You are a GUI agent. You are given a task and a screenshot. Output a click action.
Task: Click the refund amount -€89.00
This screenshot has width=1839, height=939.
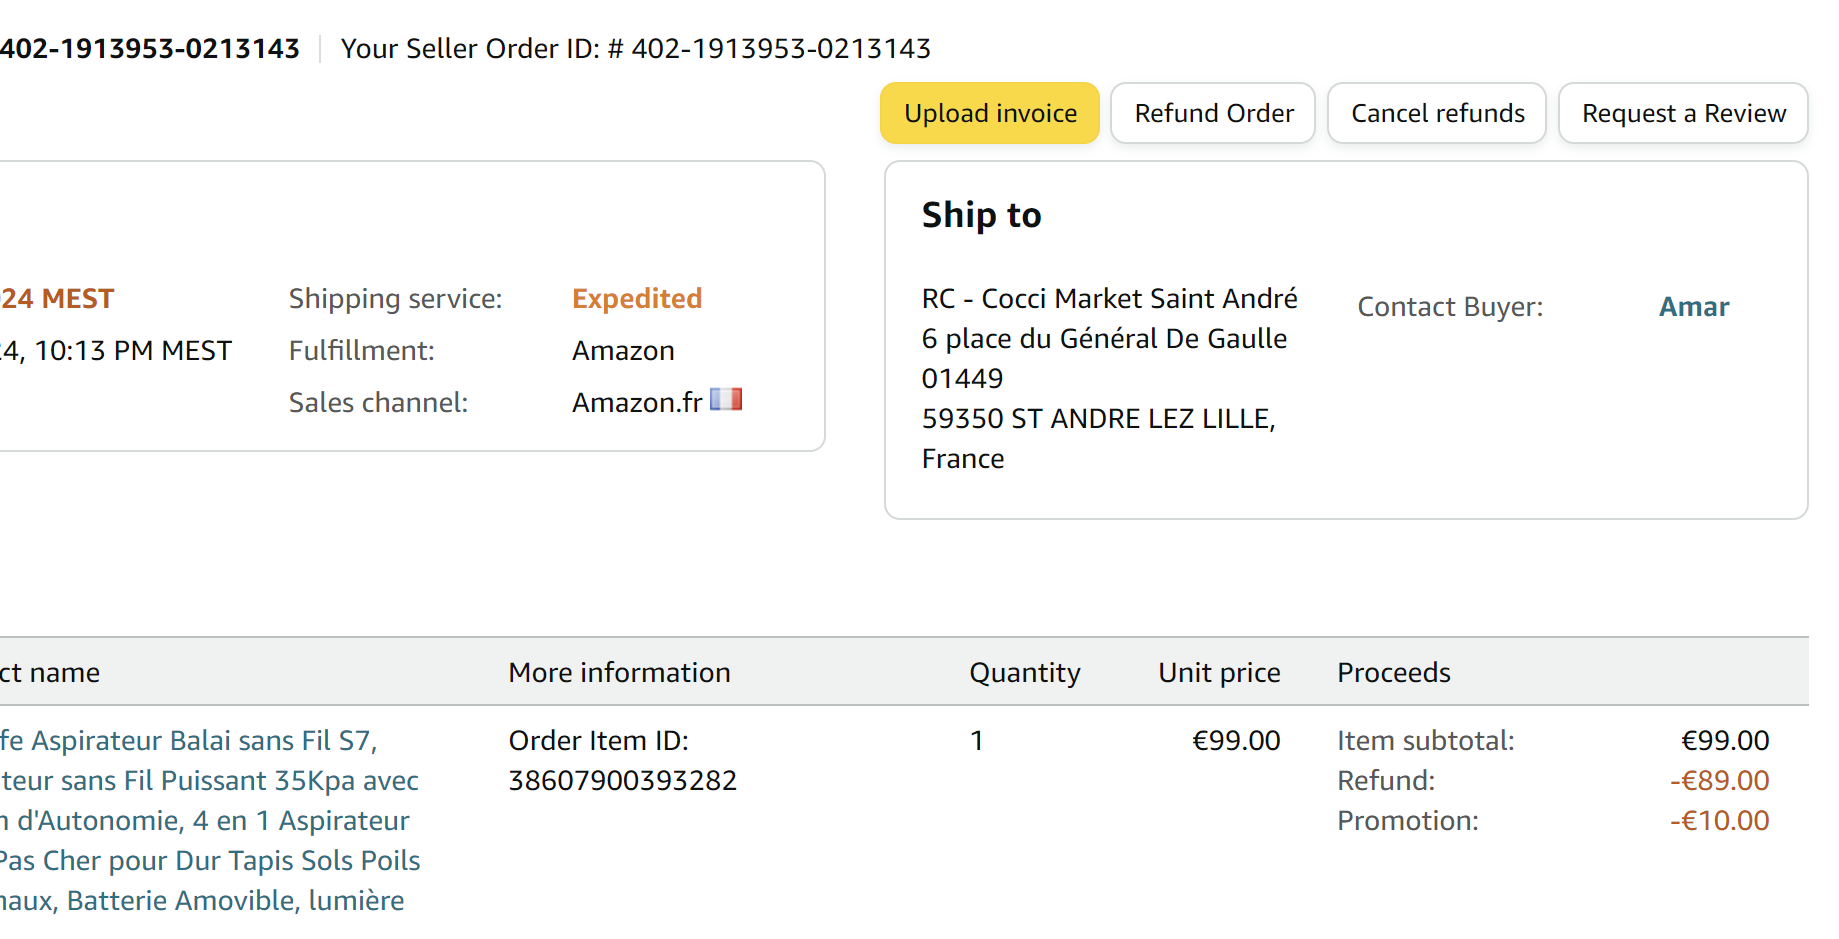click(x=1719, y=781)
